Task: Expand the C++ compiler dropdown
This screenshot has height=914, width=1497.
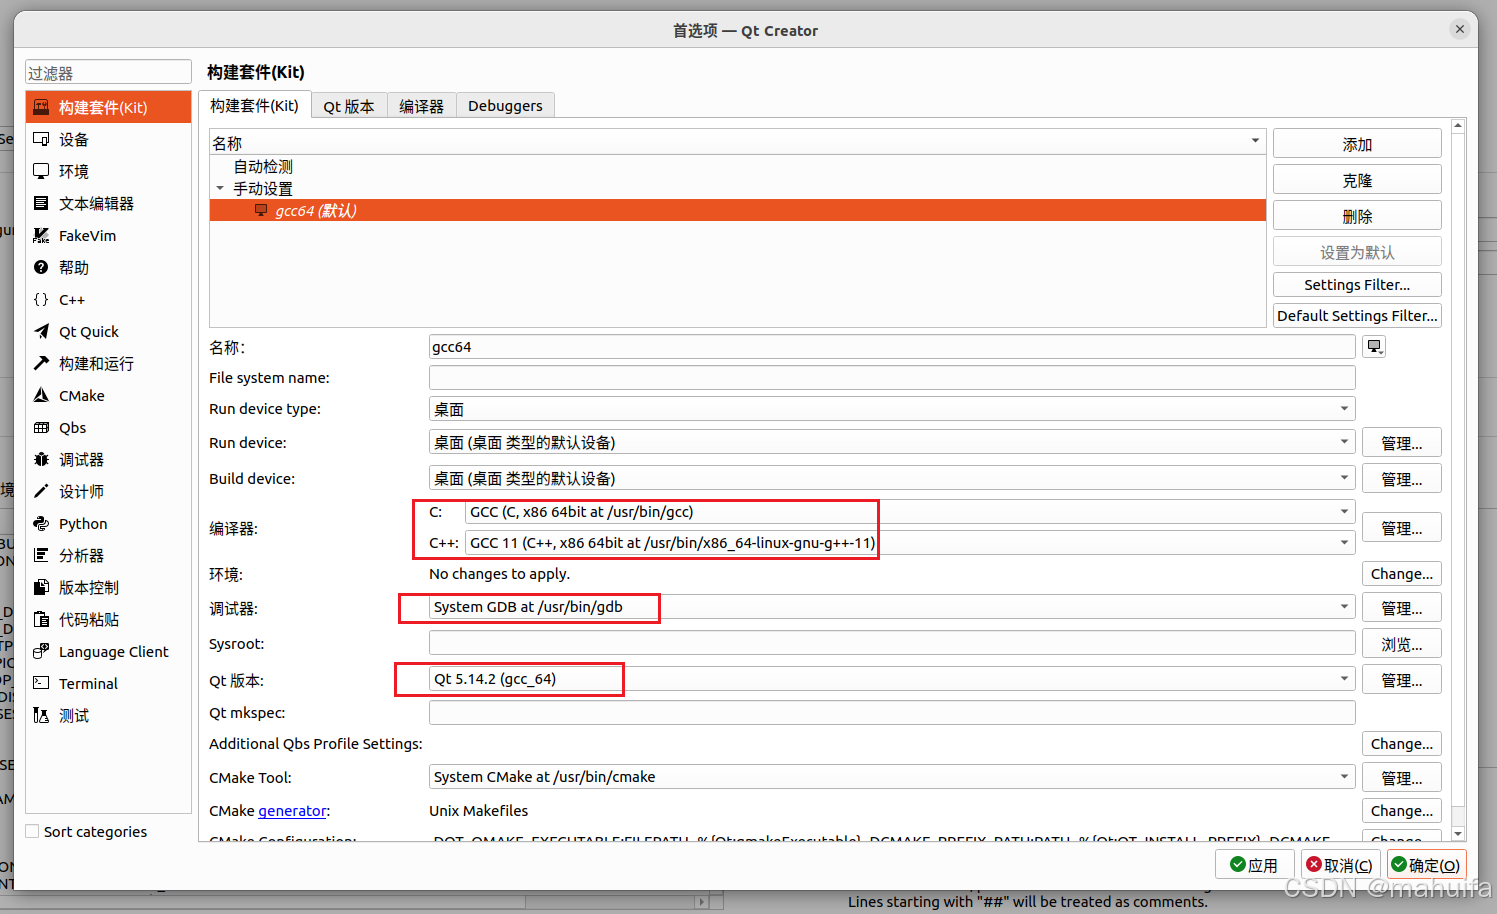Action: pyautogui.click(x=1343, y=543)
